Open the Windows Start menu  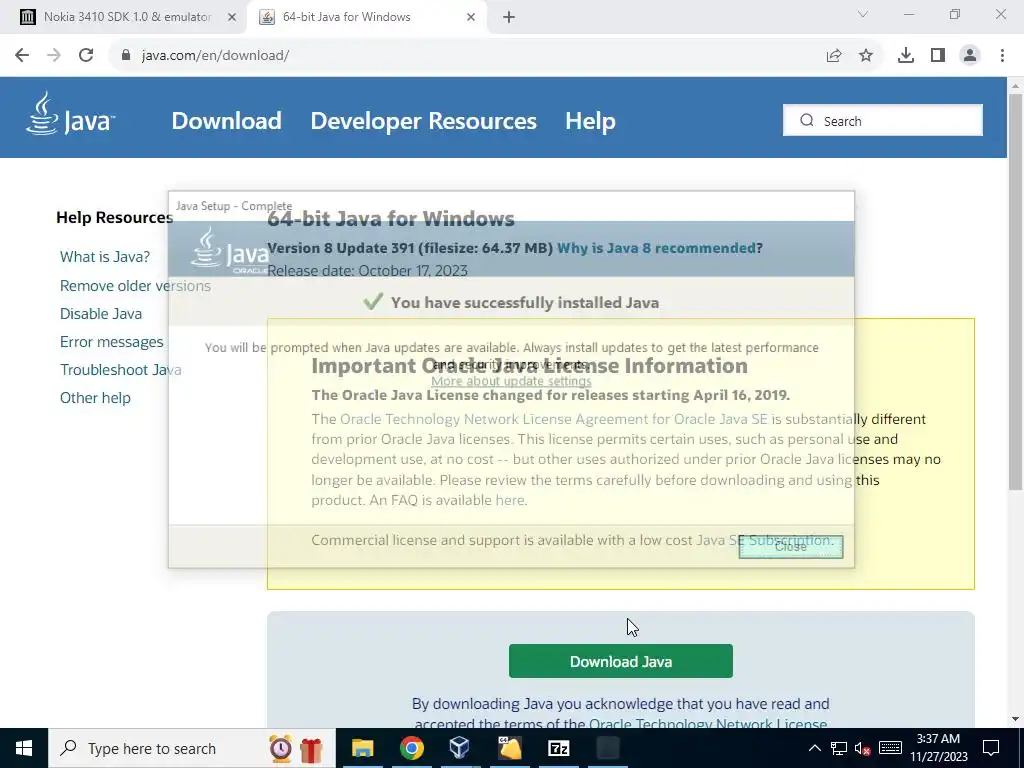tap(24, 748)
